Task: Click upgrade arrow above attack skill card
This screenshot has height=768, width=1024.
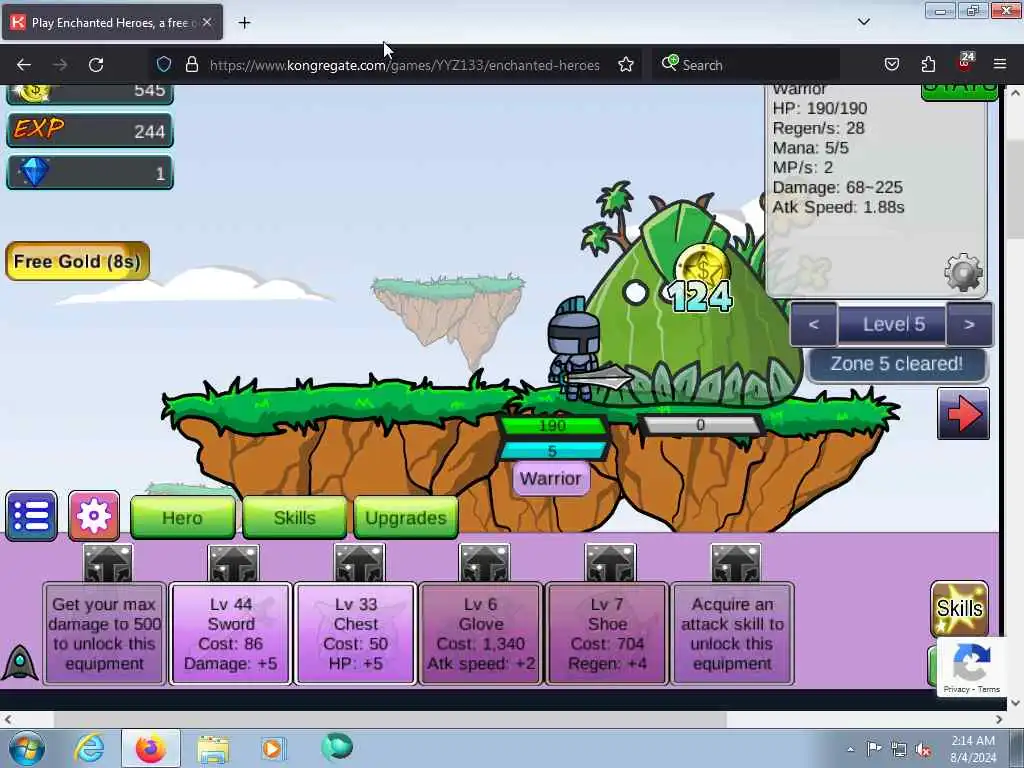Action: [x=735, y=562]
